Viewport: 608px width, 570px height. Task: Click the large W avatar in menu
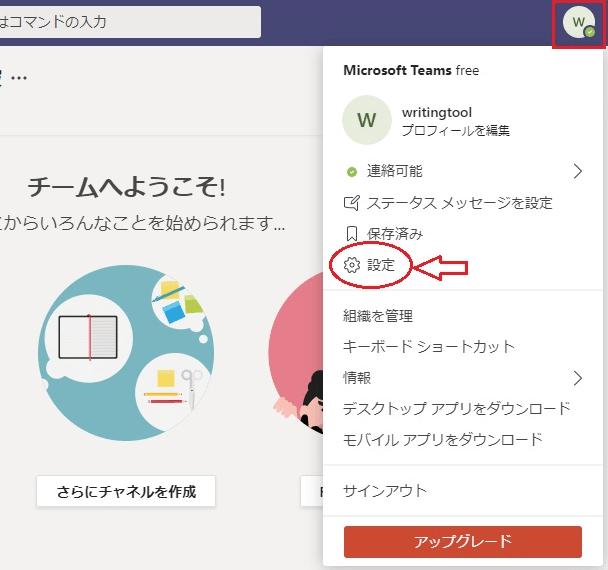tap(367, 121)
